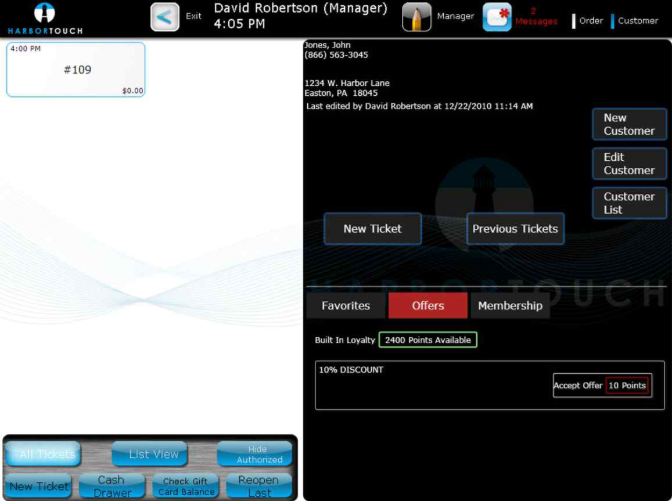The width and height of the screenshot is (672, 501).
Task: Select the Offers tab
Action: (x=428, y=306)
